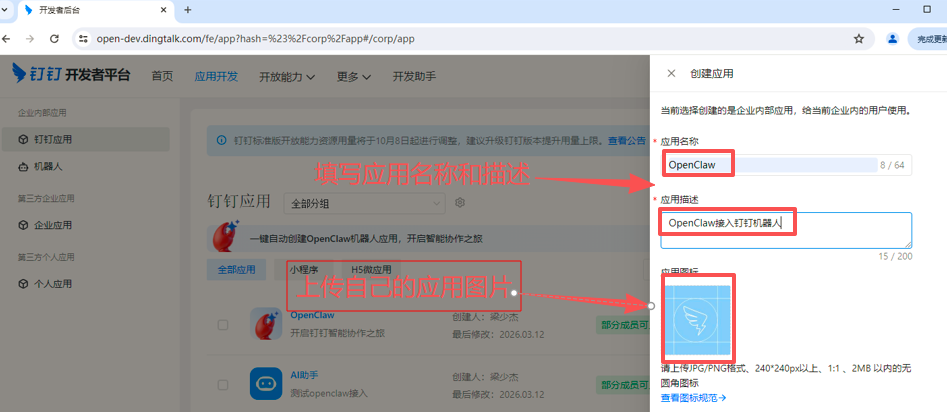Open the 查看图标规范 link
The width and height of the screenshot is (947, 412).
click(693, 398)
